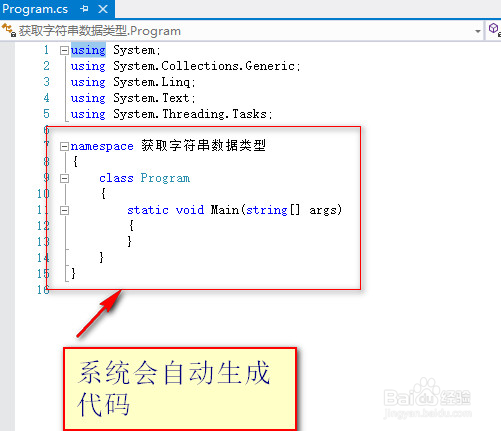Click line number 5 in the gutter
Image resolution: width=501 pixels, height=431 pixels.
(46, 114)
